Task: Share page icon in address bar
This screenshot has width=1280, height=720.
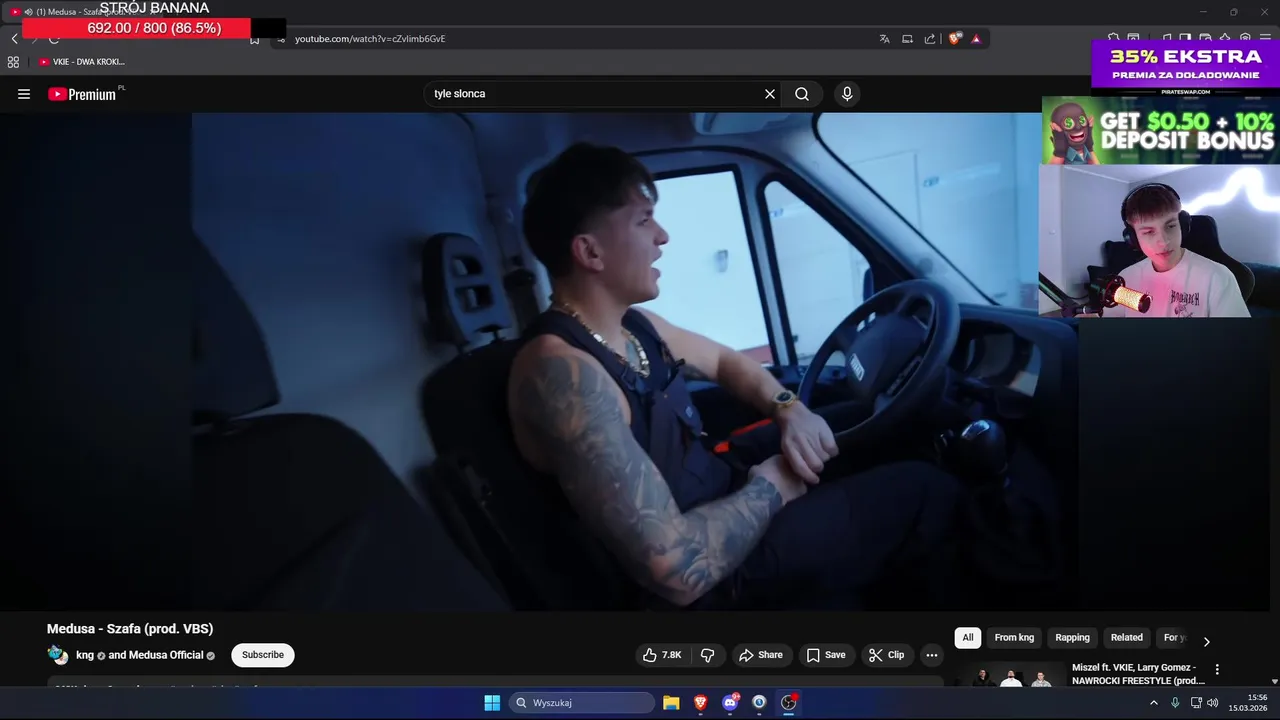Action: pos(930,39)
